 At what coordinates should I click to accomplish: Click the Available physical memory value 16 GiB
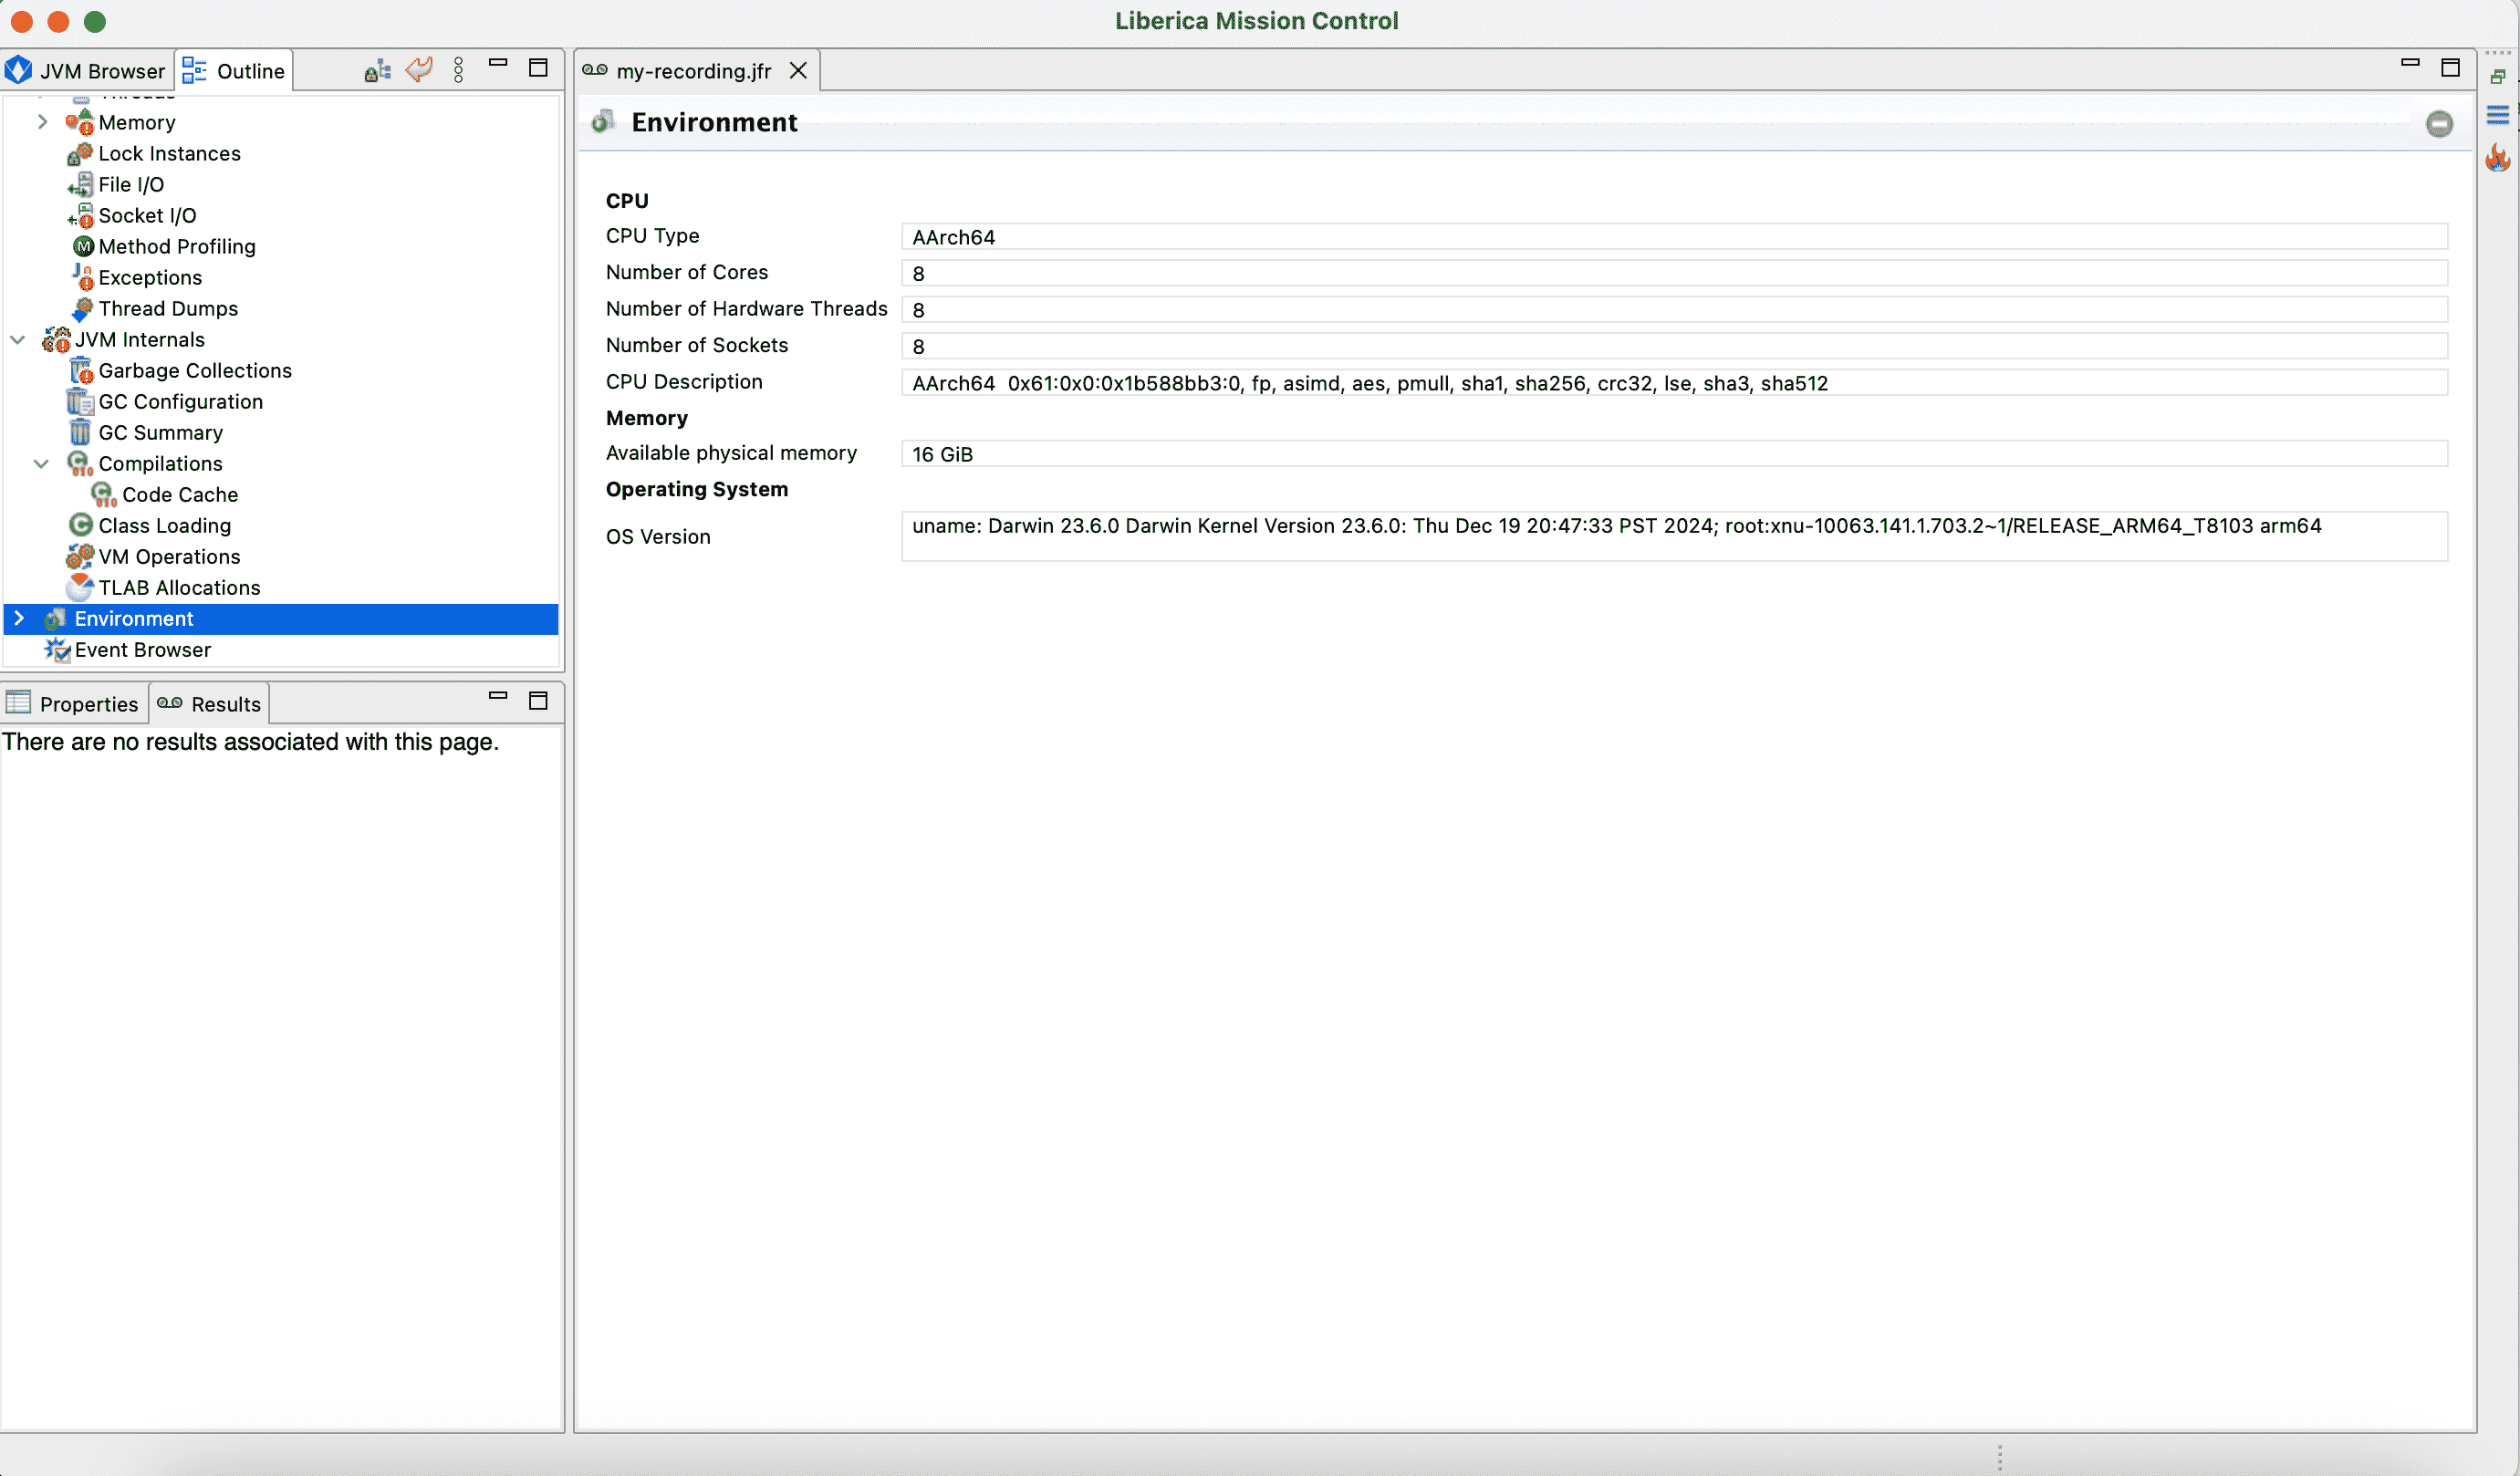[1675, 454]
